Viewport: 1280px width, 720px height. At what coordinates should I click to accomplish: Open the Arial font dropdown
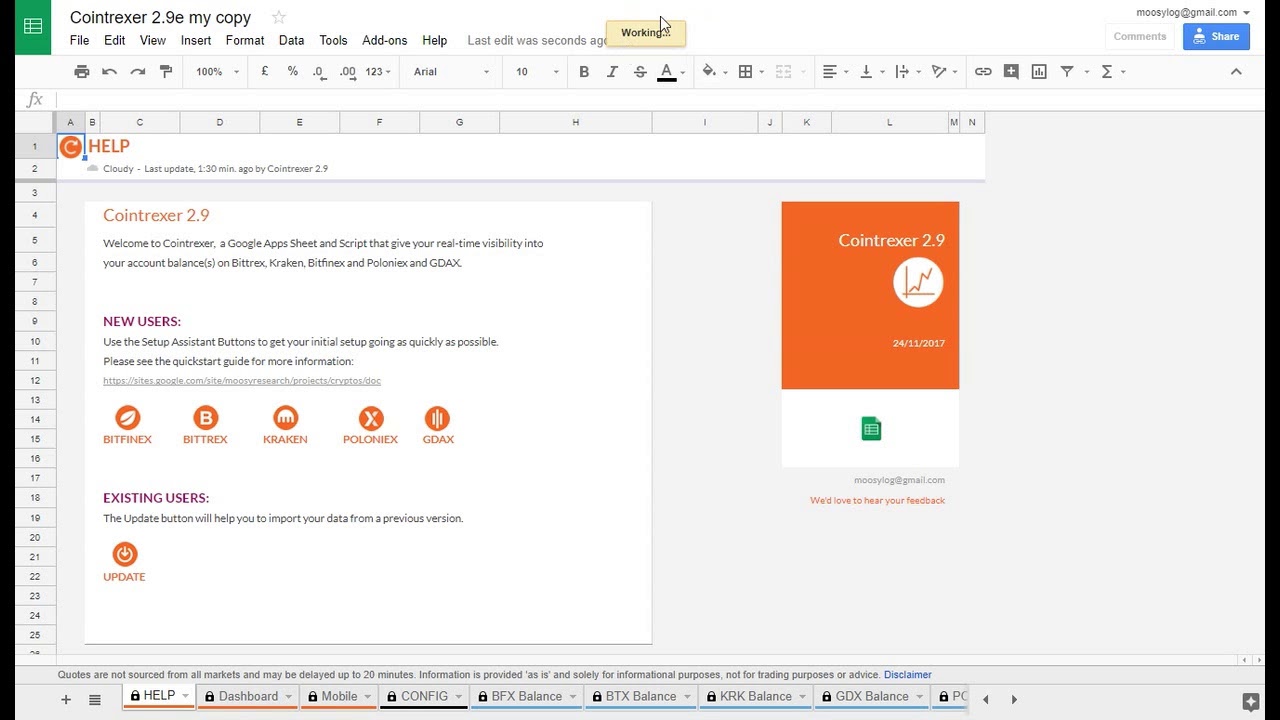(452, 72)
